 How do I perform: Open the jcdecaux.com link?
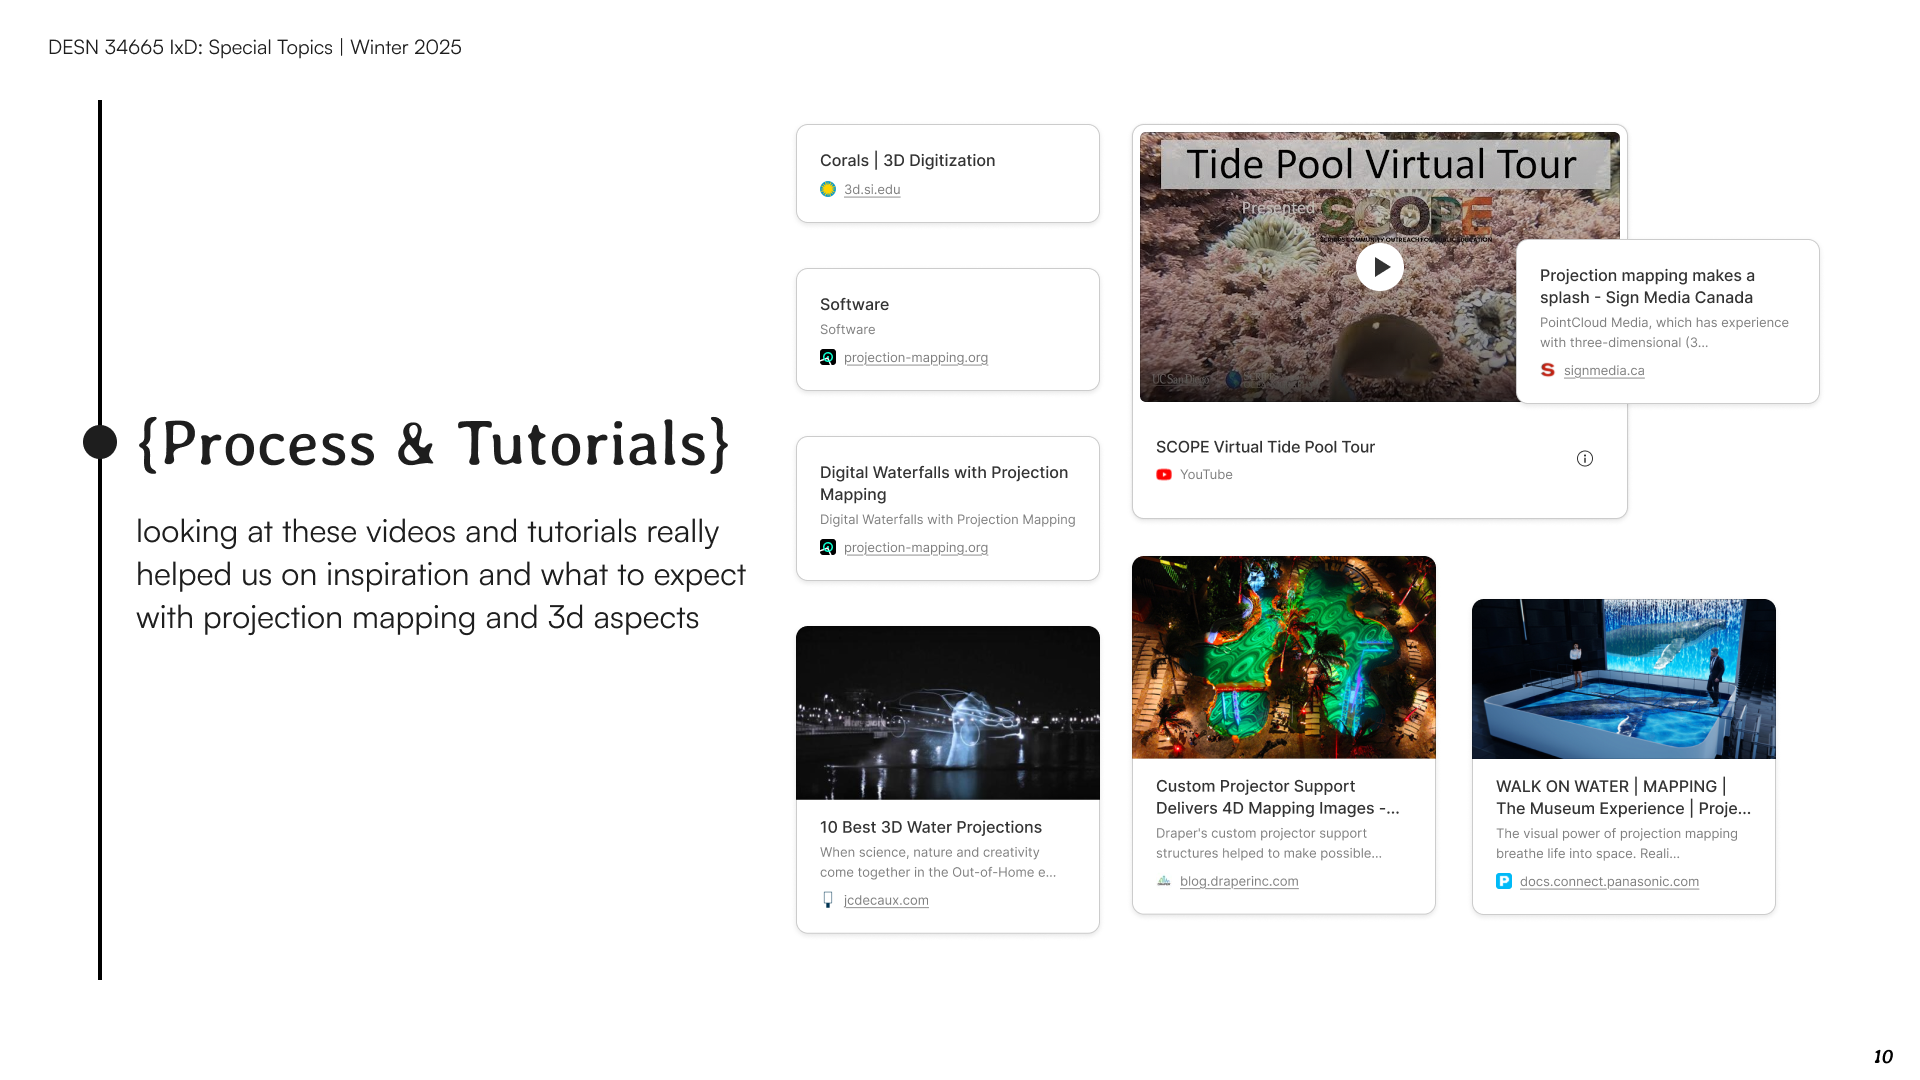click(x=886, y=900)
